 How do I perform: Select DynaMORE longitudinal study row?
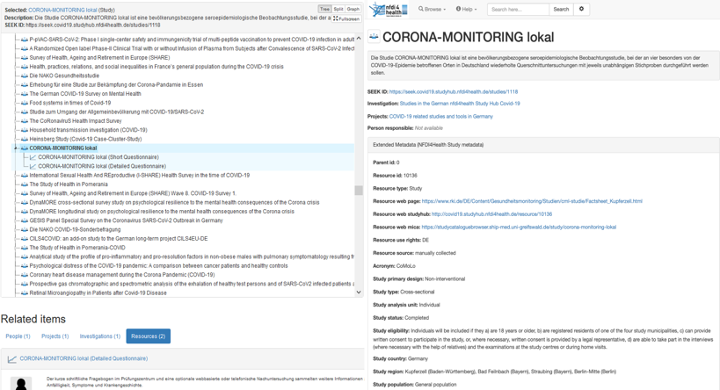click(x=162, y=212)
